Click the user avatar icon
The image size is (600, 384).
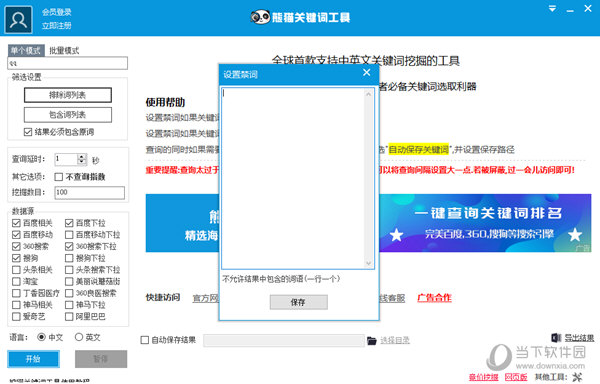[18, 20]
